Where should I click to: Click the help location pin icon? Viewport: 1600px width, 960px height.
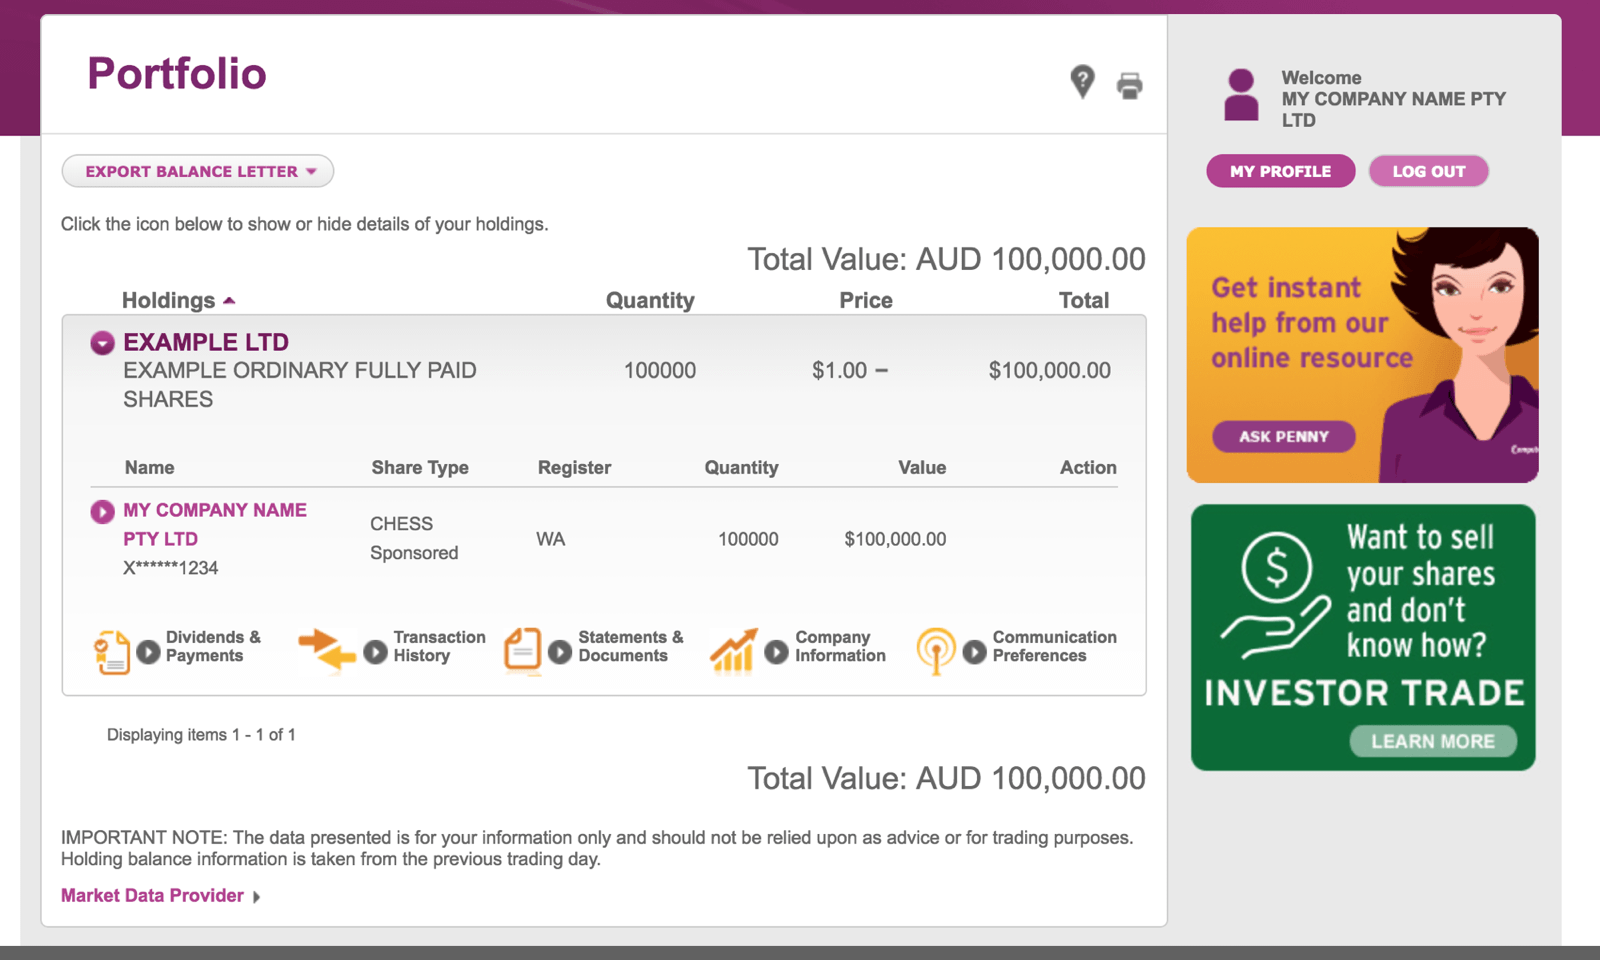tap(1082, 82)
